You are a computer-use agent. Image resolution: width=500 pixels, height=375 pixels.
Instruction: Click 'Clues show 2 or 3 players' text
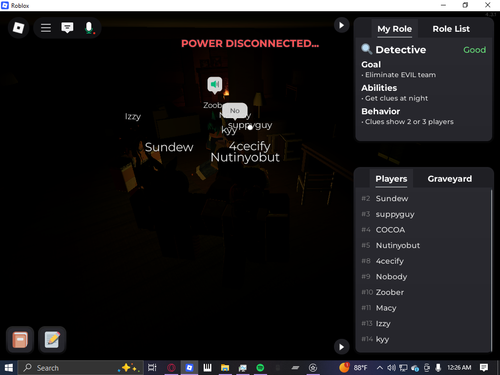pyautogui.click(x=409, y=122)
